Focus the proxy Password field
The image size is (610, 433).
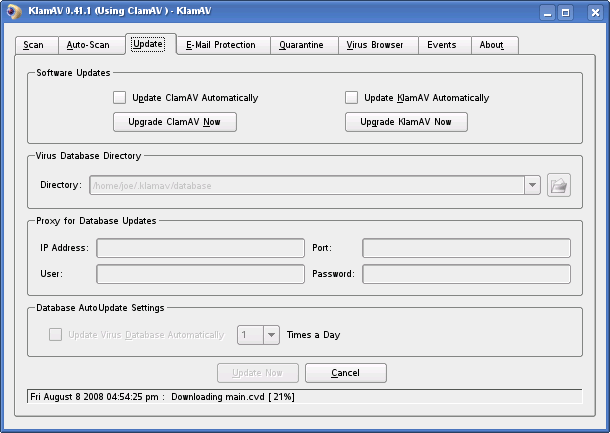[466, 274]
